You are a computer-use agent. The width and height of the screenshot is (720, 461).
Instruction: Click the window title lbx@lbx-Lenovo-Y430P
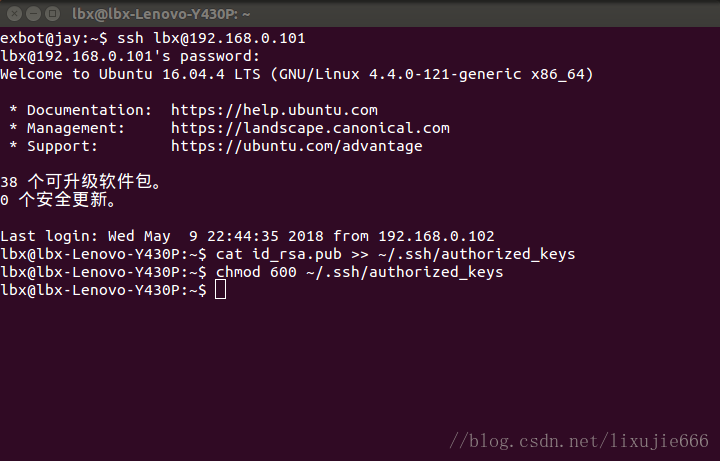point(161,14)
